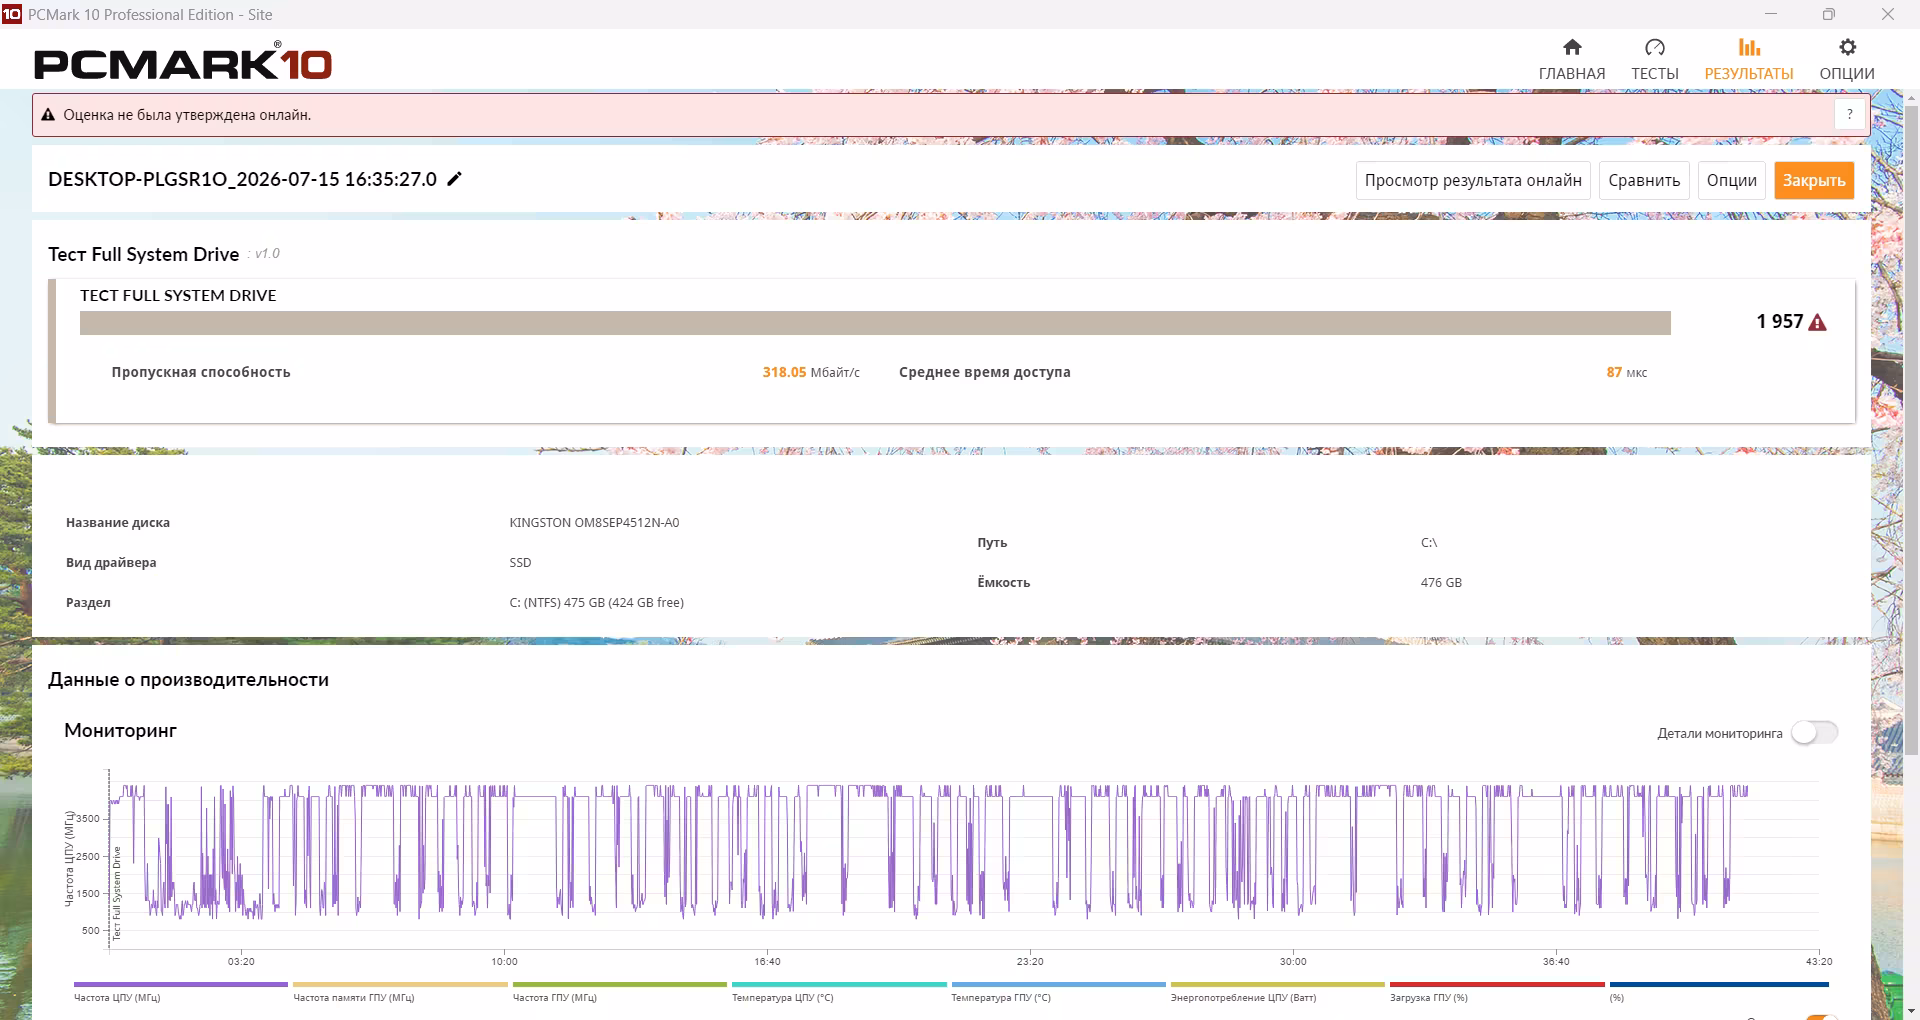1920x1020 pixels.
Task: Minimize the PCMark 10 window
Action: pyautogui.click(x=1771, y=14)
